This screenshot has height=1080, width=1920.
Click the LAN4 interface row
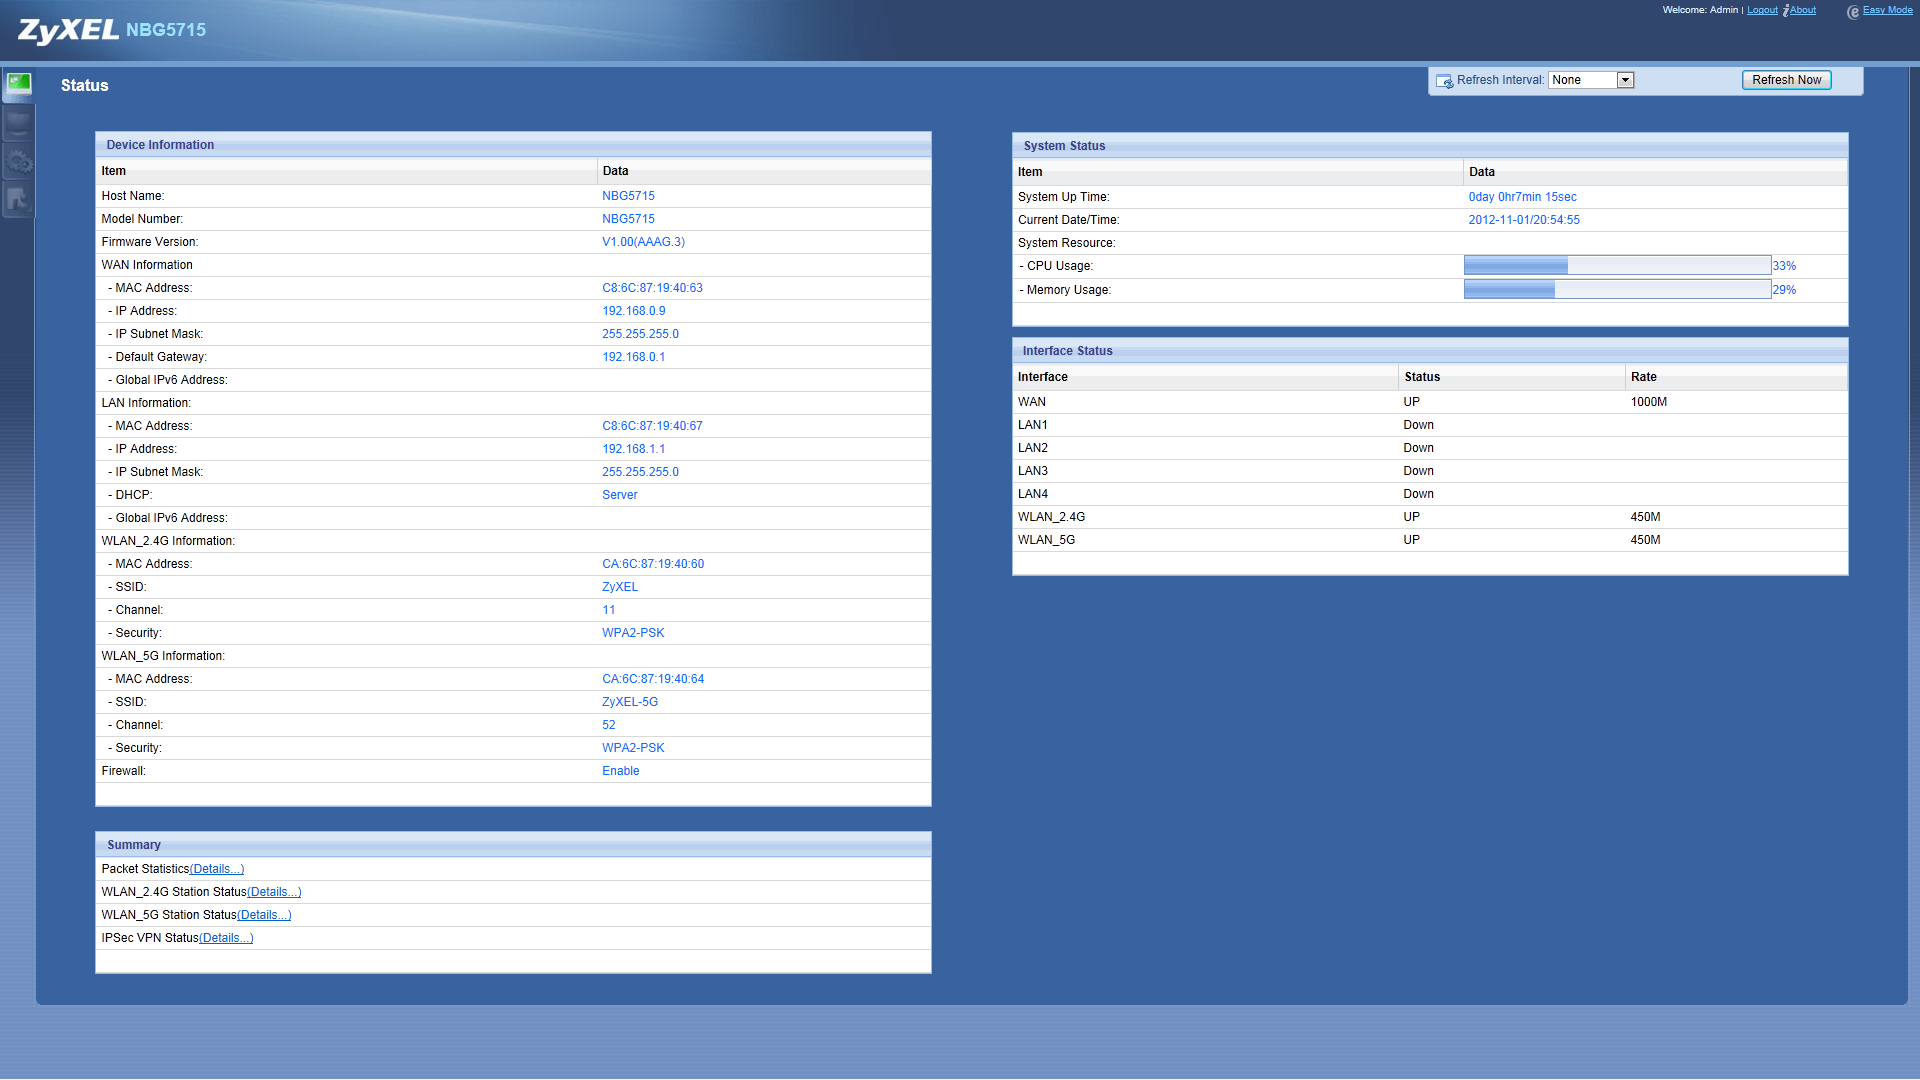1430,494
